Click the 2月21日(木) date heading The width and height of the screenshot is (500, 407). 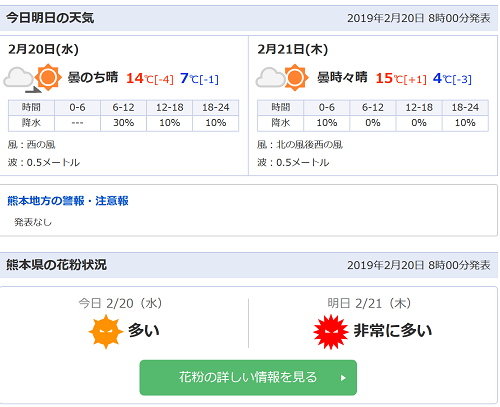point(293,49)
